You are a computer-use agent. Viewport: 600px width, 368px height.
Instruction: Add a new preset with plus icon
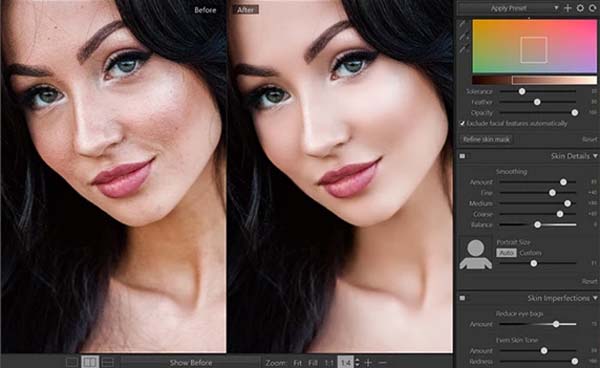pos(567,8)
